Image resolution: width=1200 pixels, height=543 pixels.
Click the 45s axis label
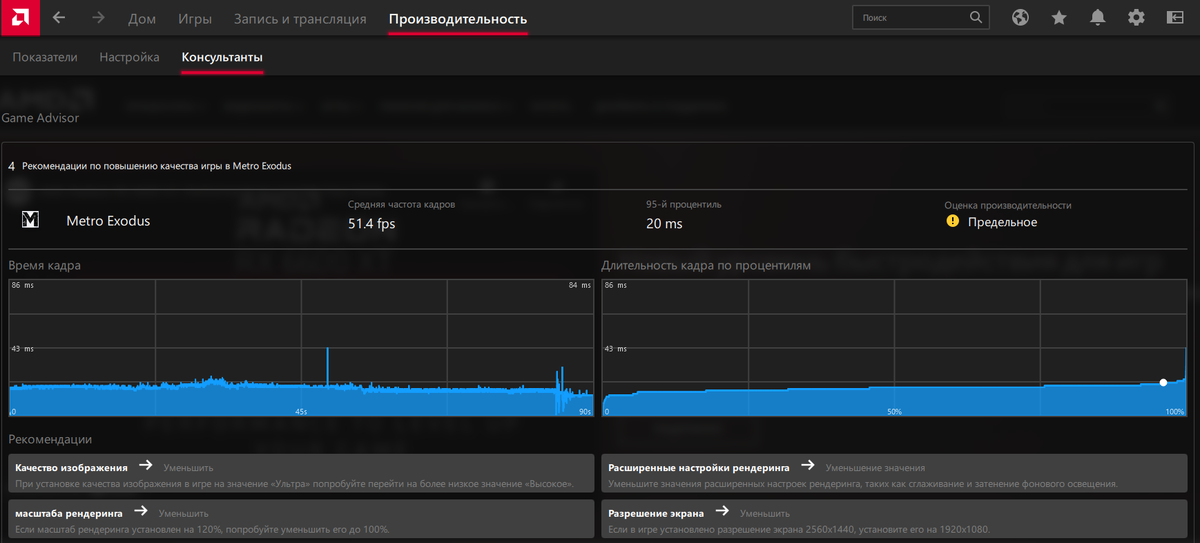click(301, 411)
